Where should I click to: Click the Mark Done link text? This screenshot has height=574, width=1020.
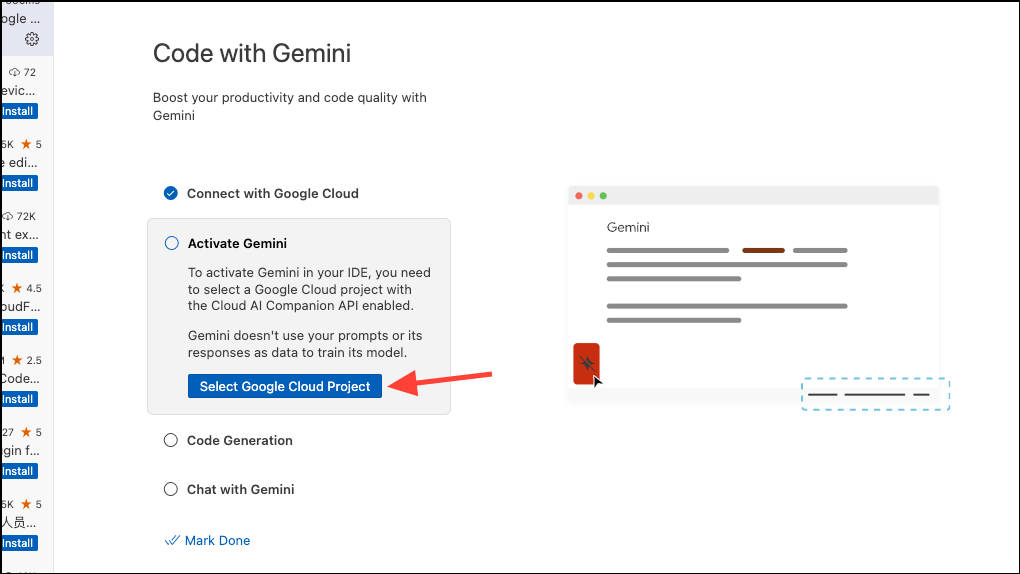pyautogui.click(x=217, y=541)
